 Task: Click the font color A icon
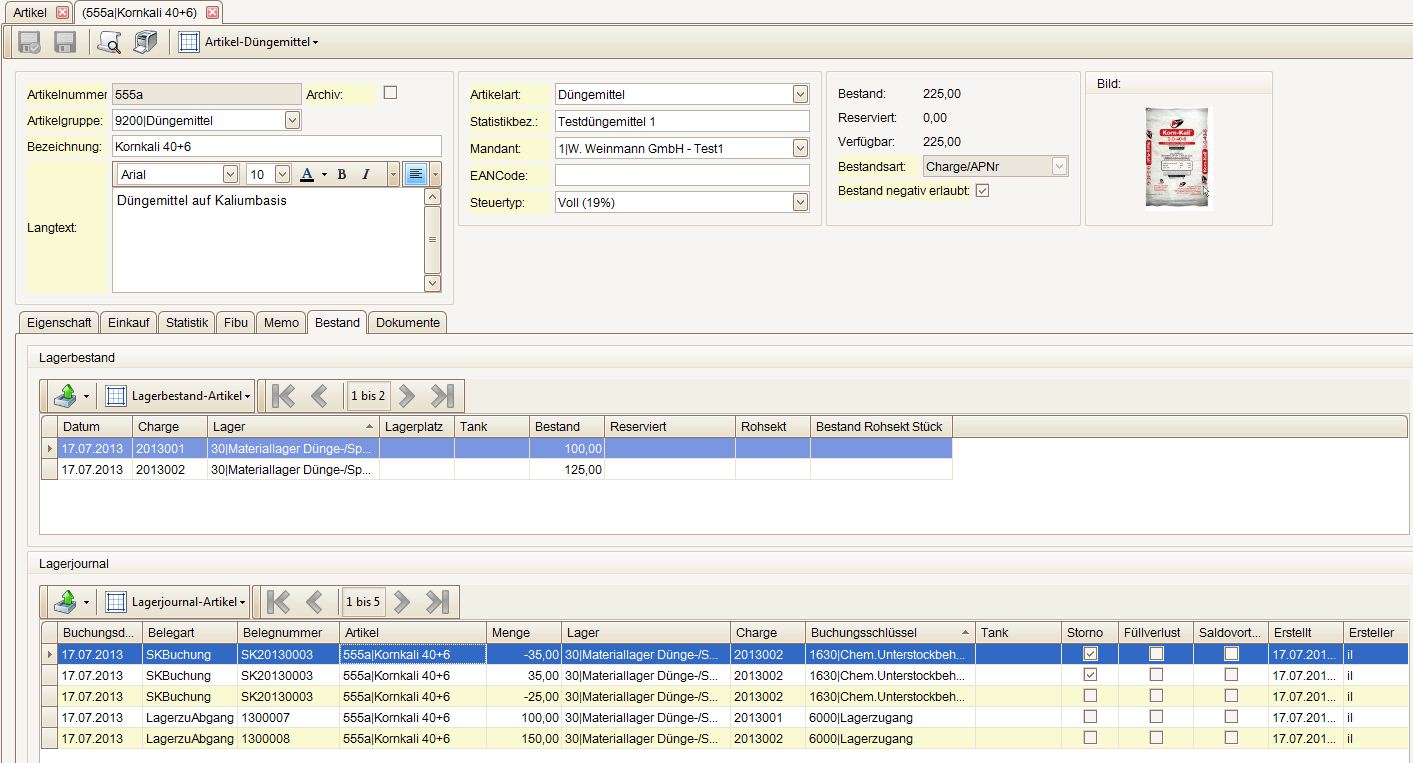pyautogui.click(x=307, y=174)
